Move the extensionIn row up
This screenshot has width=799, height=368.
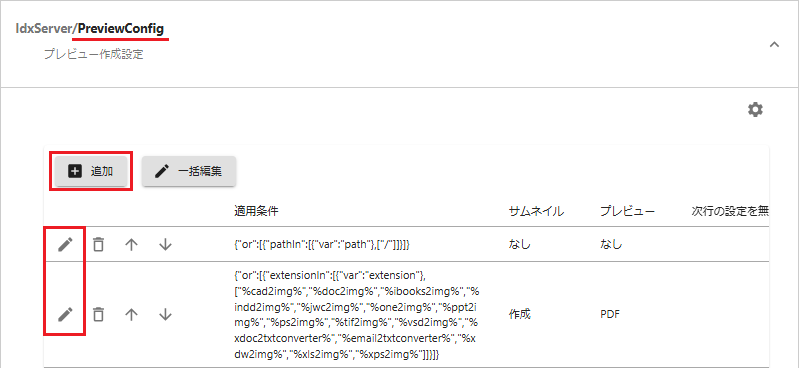point(132,314)
